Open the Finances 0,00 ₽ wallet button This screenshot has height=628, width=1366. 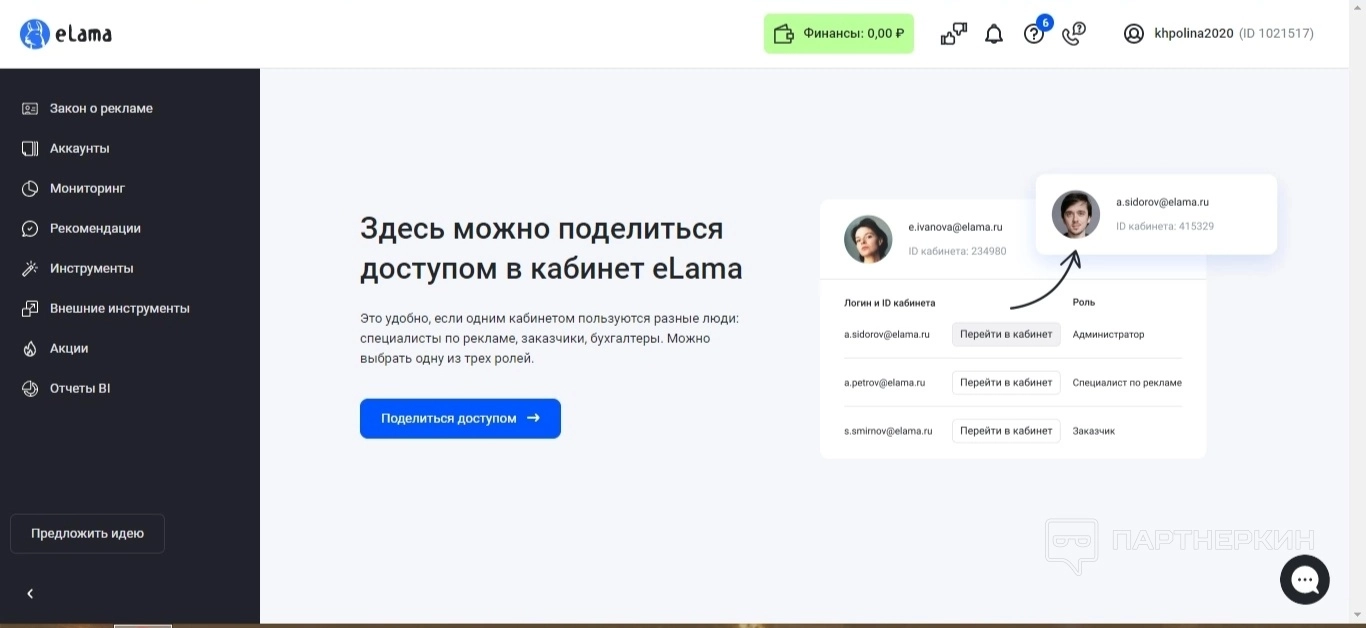coord(839,34)
